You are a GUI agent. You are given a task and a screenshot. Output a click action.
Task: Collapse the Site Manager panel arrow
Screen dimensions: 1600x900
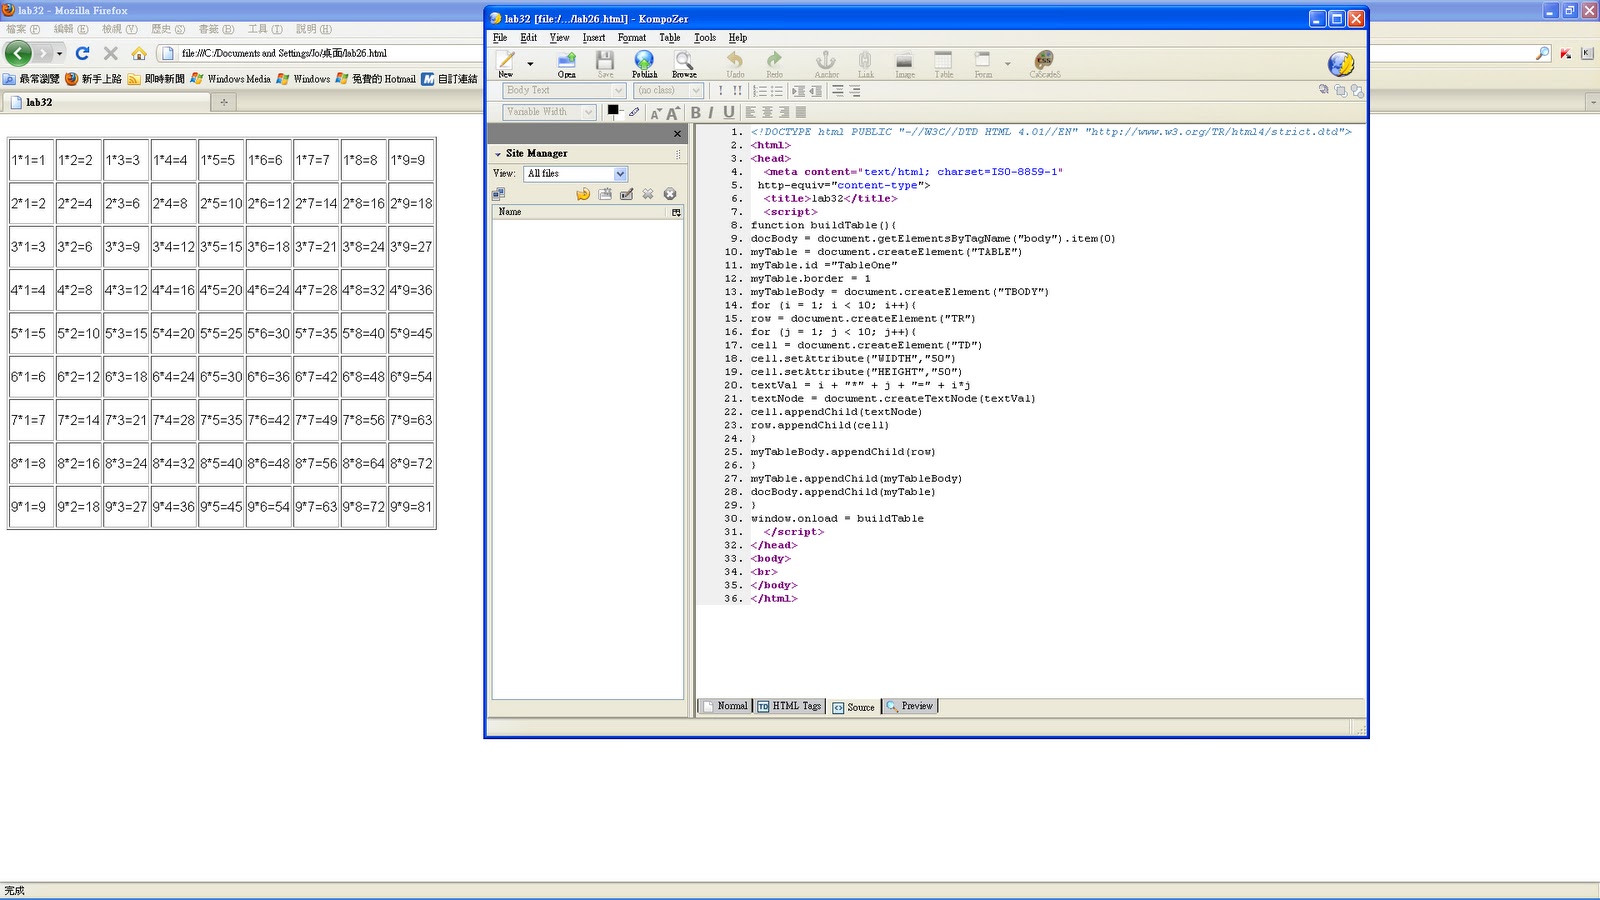(498, 154)
